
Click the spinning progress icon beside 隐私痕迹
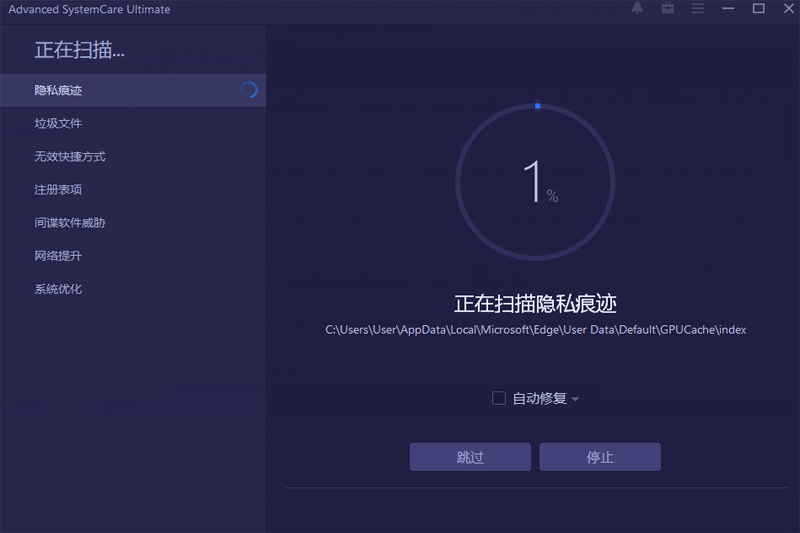click(249, 90)
